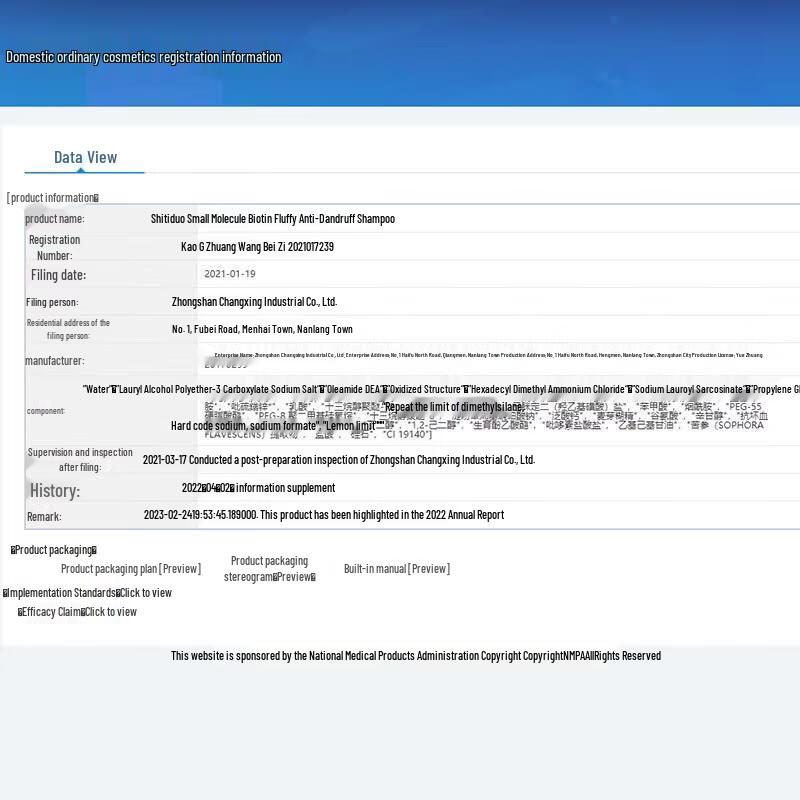Click the filing date value '2021-01-19'

(230, 274)
